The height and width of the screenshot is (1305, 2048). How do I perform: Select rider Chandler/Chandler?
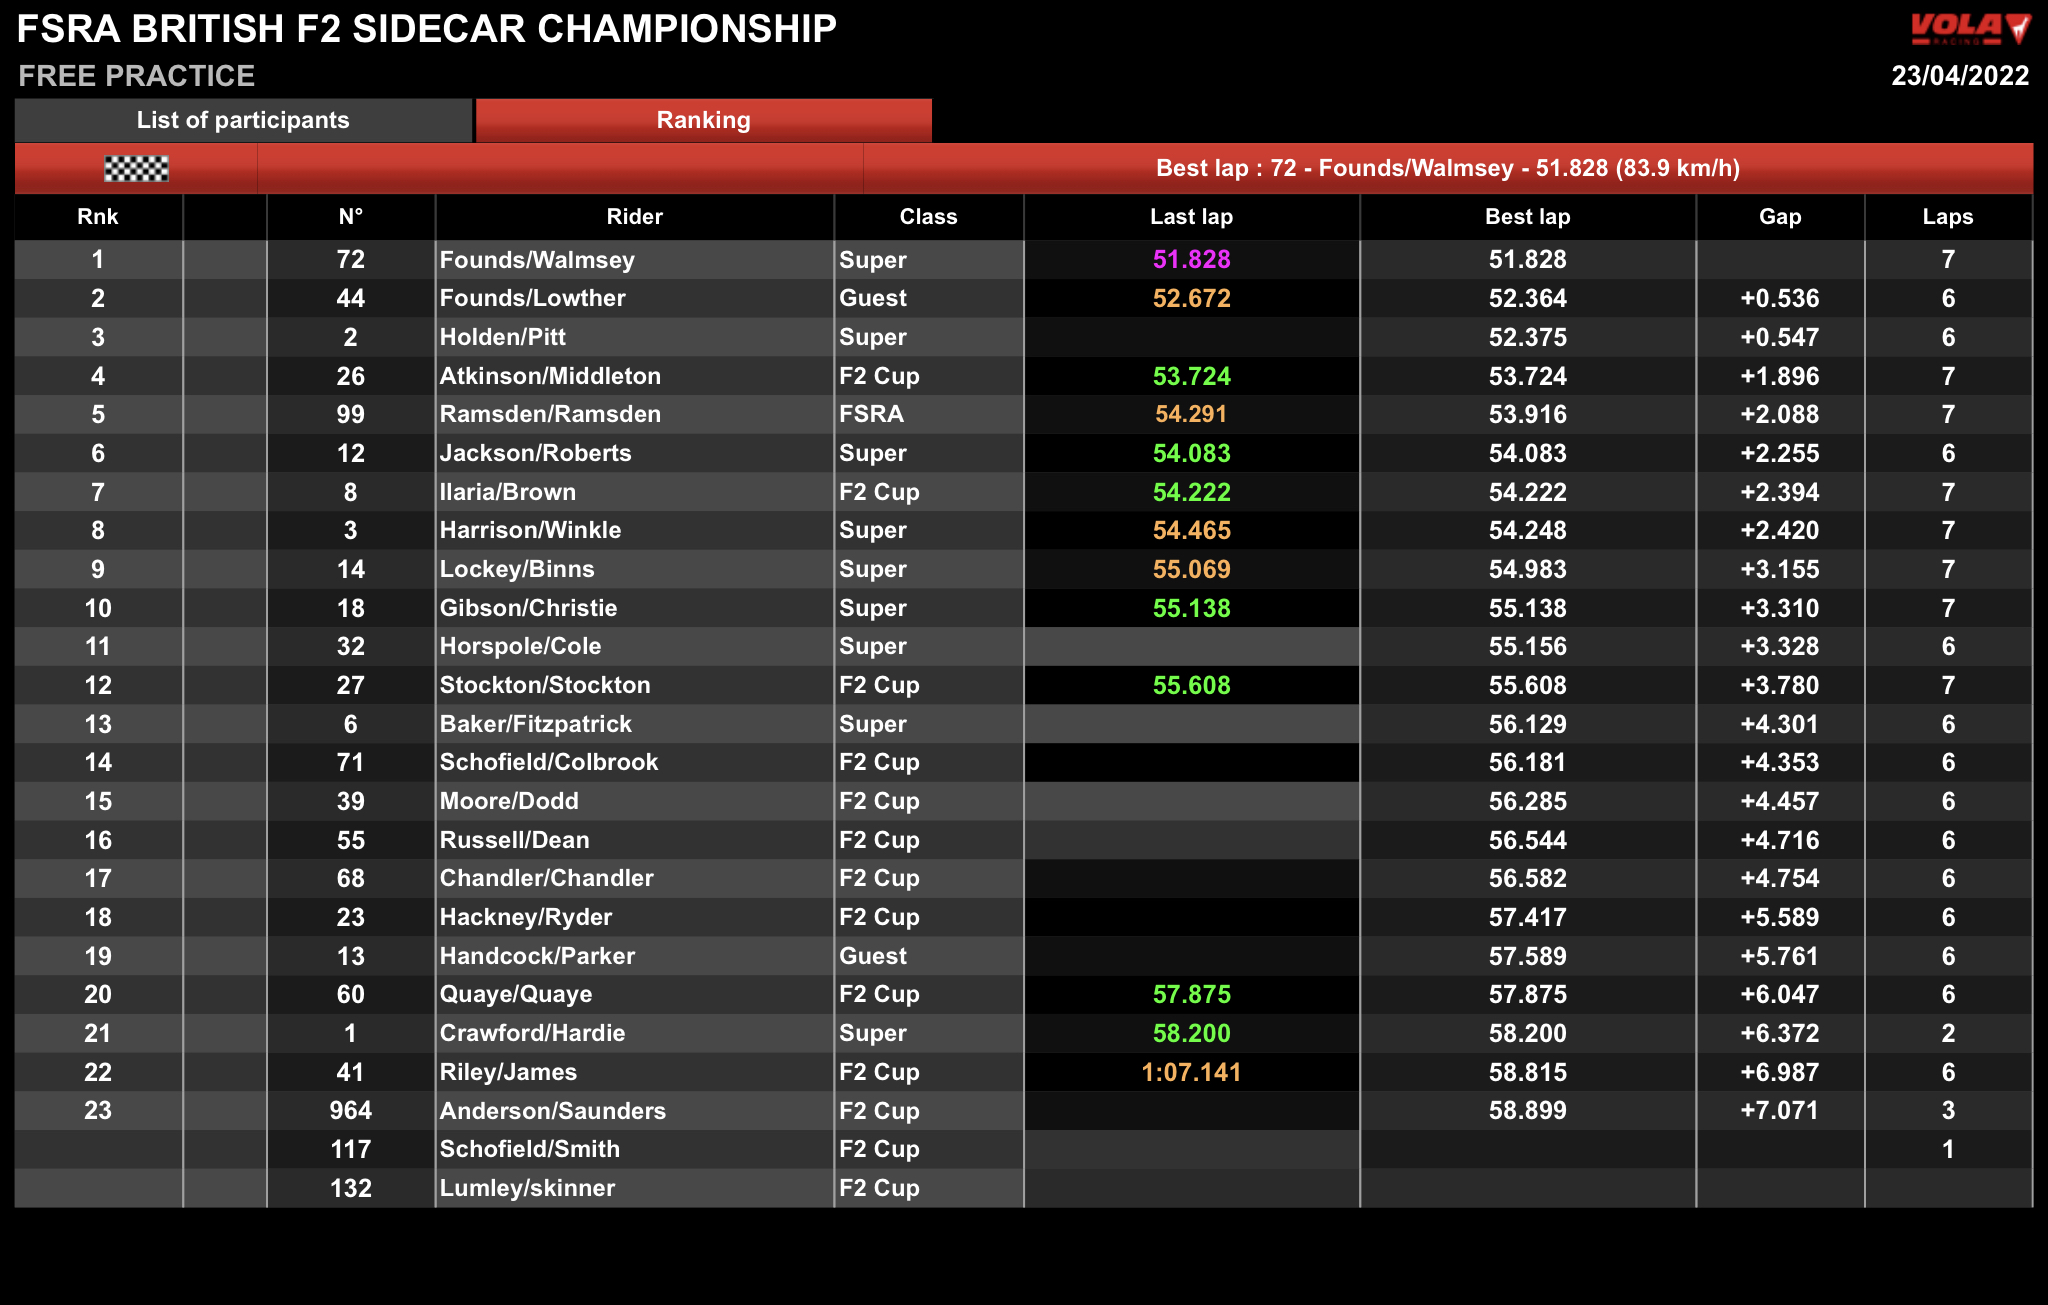pos(546,878)
